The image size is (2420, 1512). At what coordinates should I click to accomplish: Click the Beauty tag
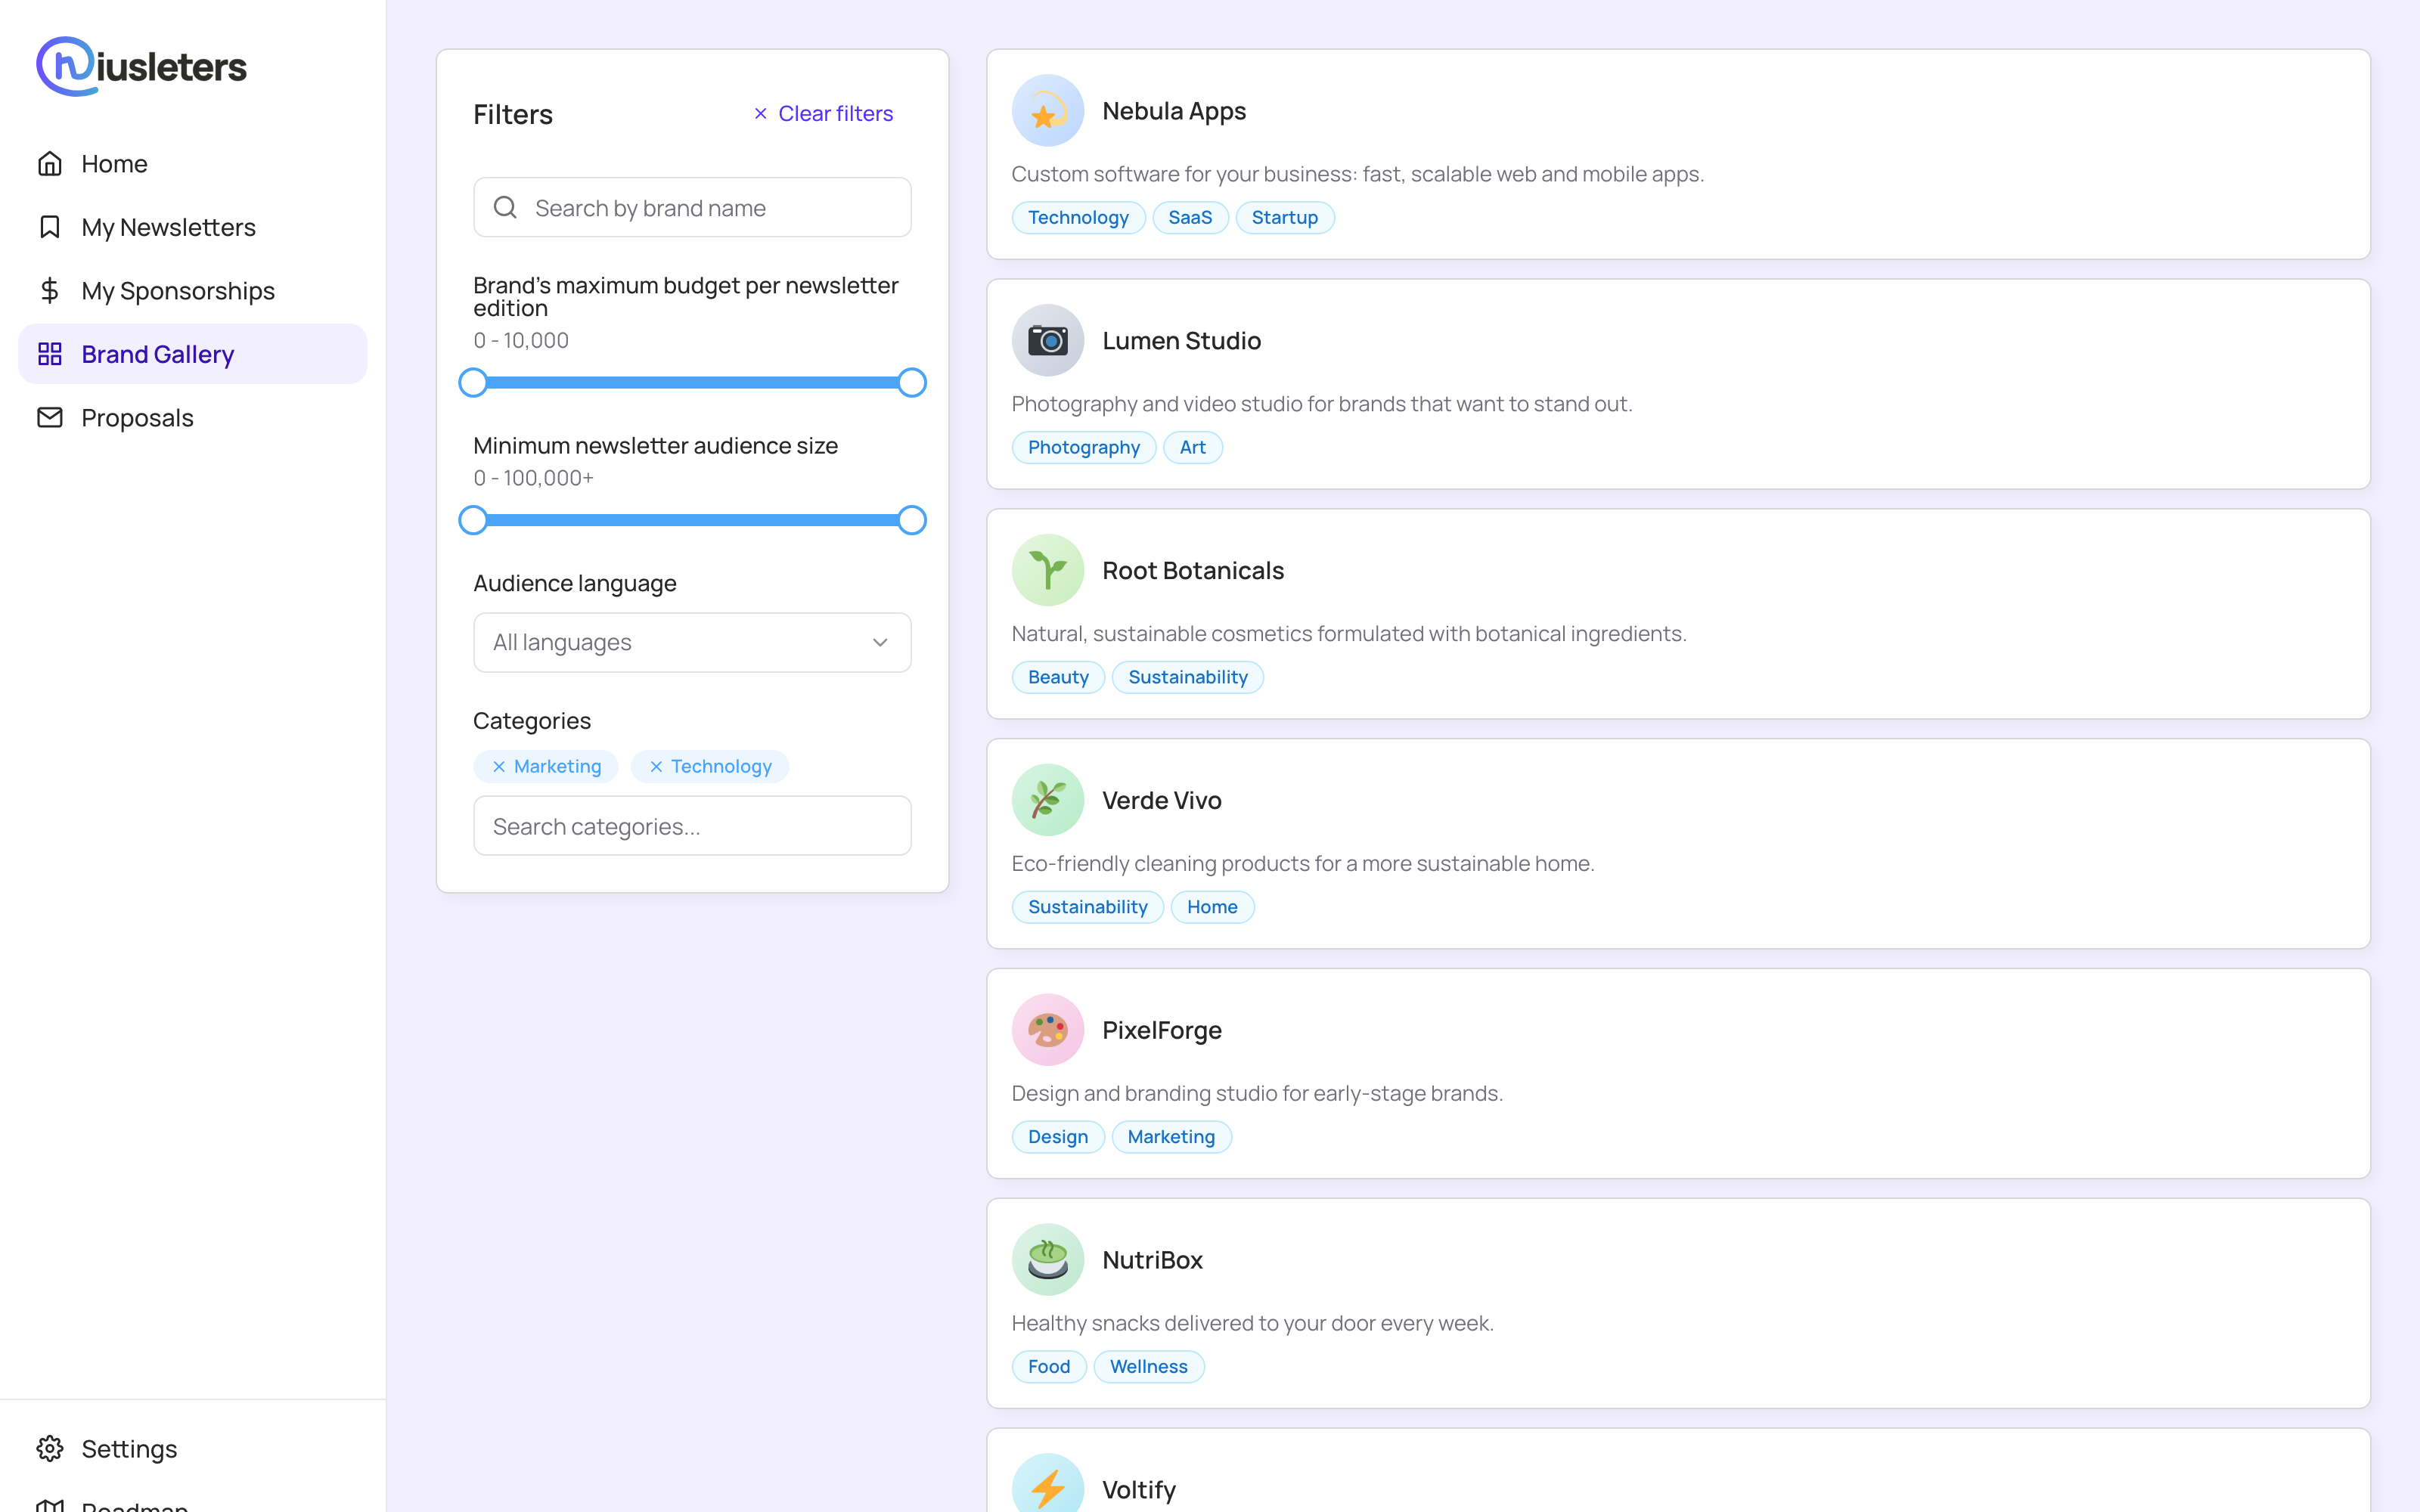click(x=1058, y=677)
